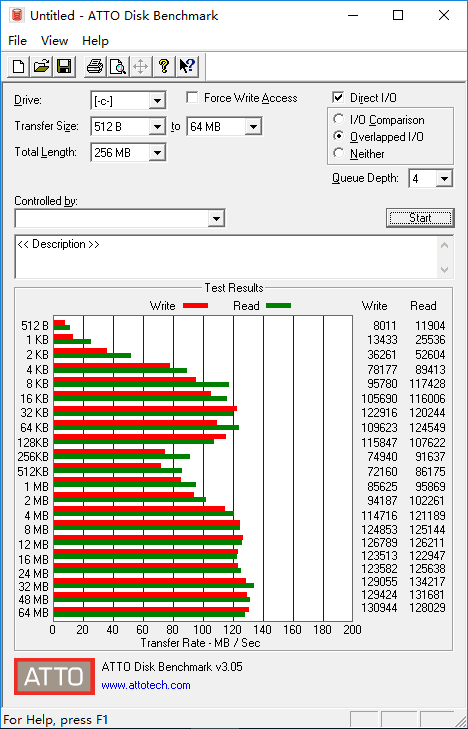The image size is (468, 729).
Task: Save results with the floppy disk icon
Action: [x=64, y=66]
